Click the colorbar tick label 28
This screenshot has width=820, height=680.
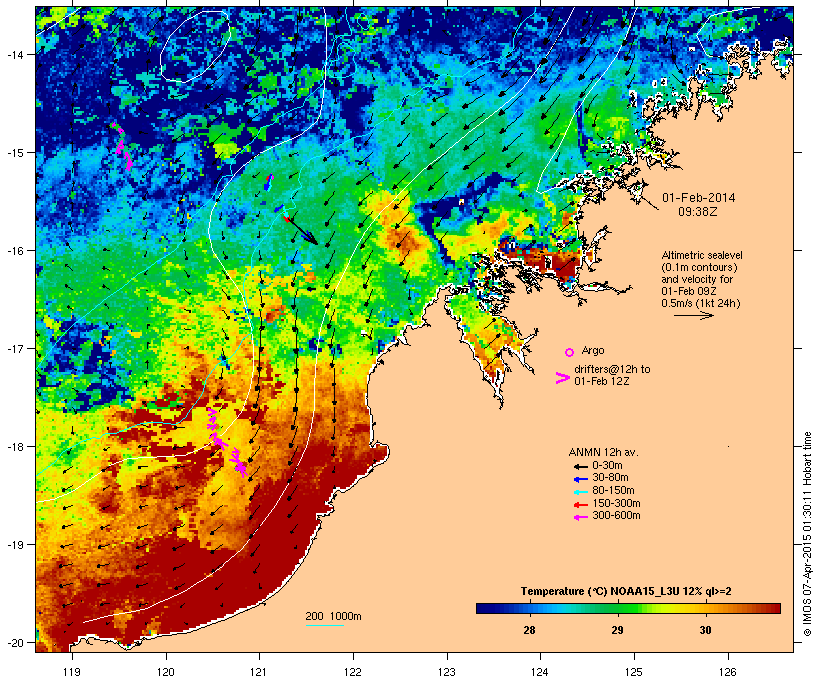coord(529,630)
